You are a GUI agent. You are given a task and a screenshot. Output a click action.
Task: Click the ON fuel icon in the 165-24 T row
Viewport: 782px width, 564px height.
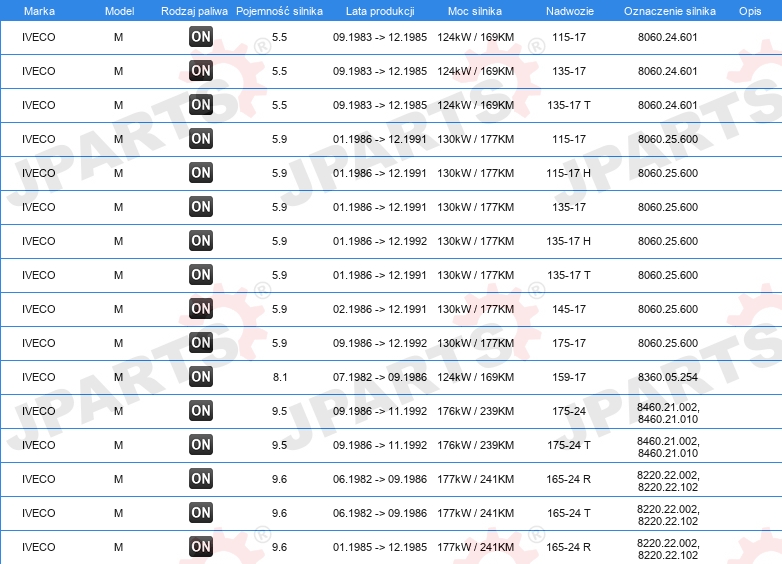click(x=201, y=512)
